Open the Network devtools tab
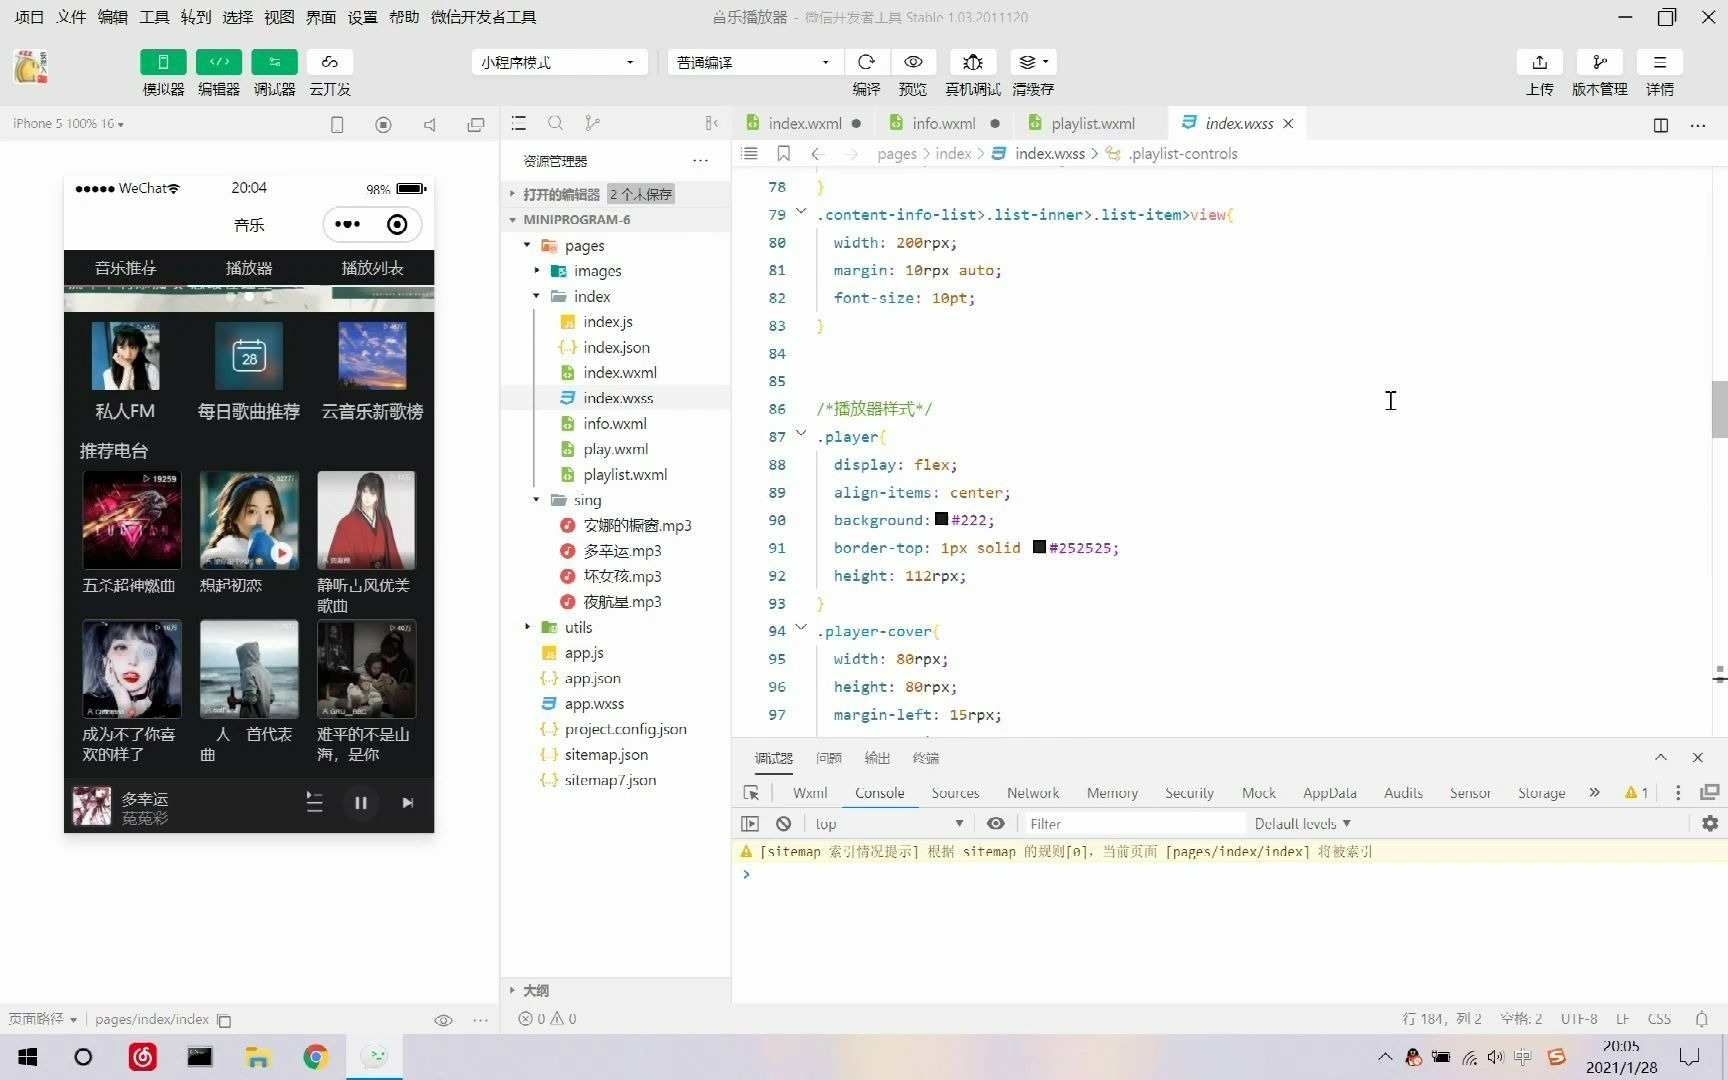Image resolution: width=1728 pixels, height=1080 pixels. coord(1032,792)
